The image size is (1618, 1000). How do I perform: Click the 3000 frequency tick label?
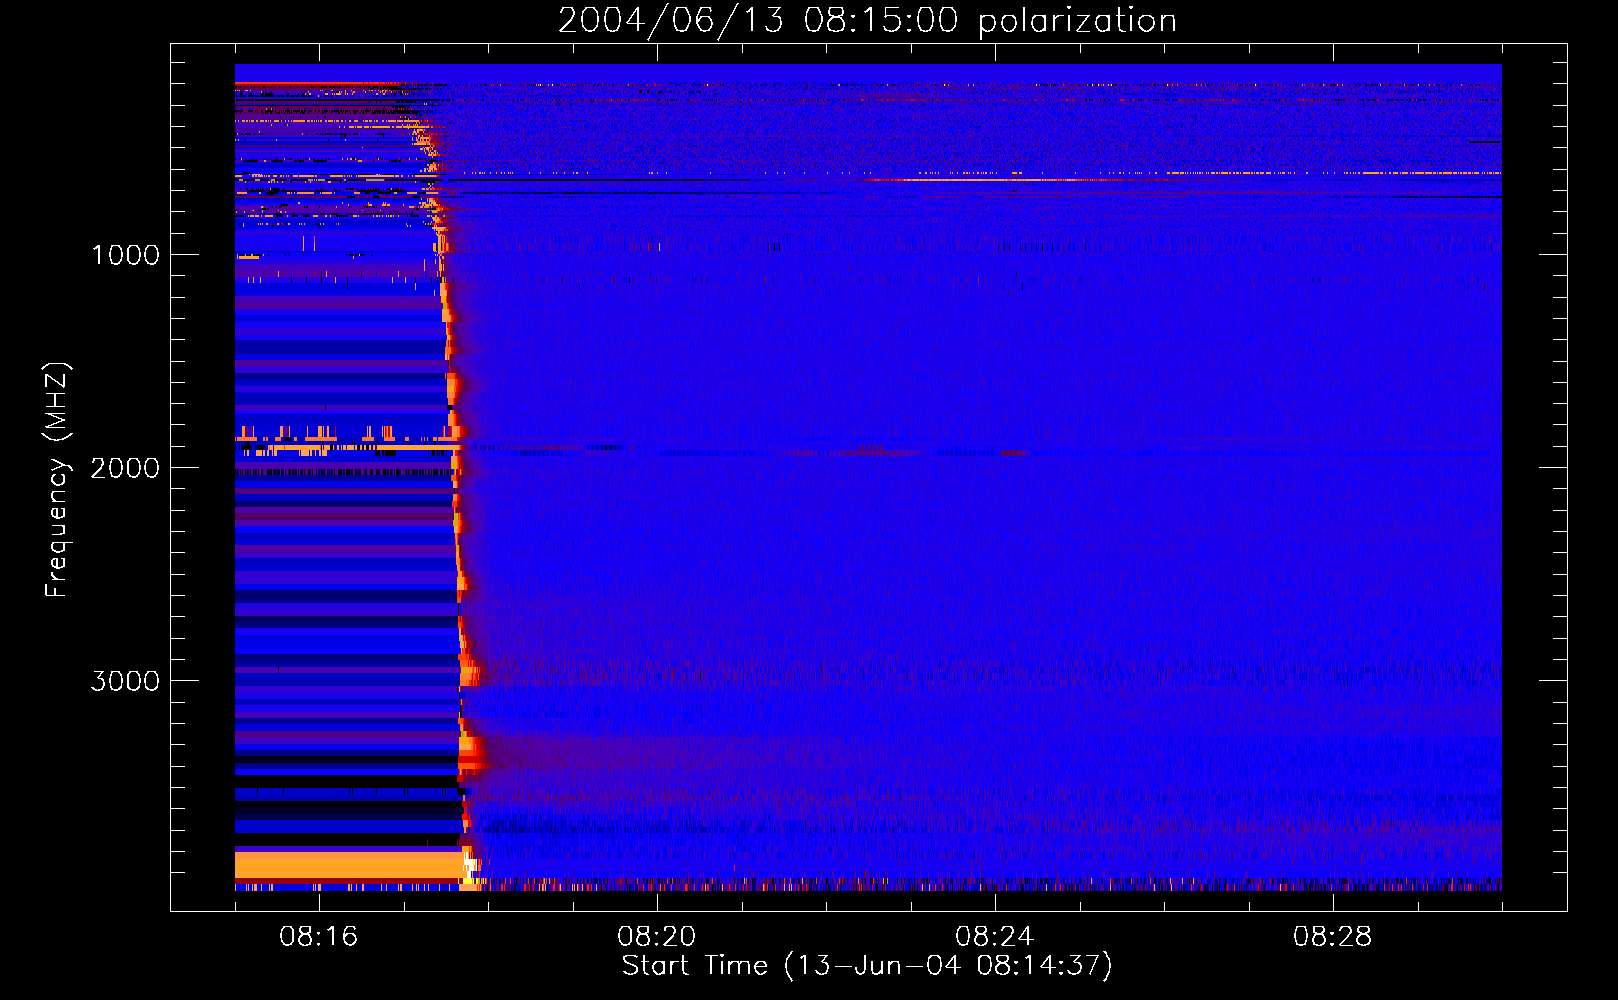(x=125, y=681)
